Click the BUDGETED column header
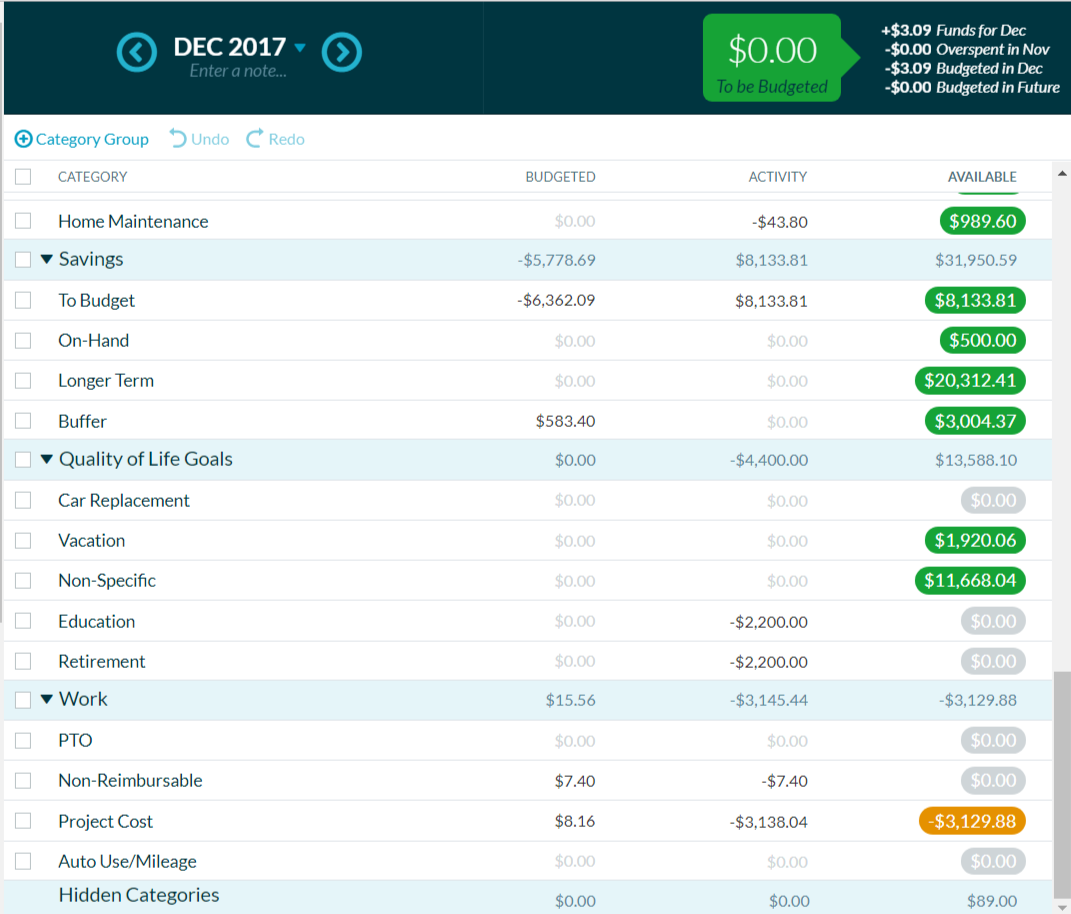Viewport: 1071px width, 914px height. pyautogui.click(x=560, y=177)
